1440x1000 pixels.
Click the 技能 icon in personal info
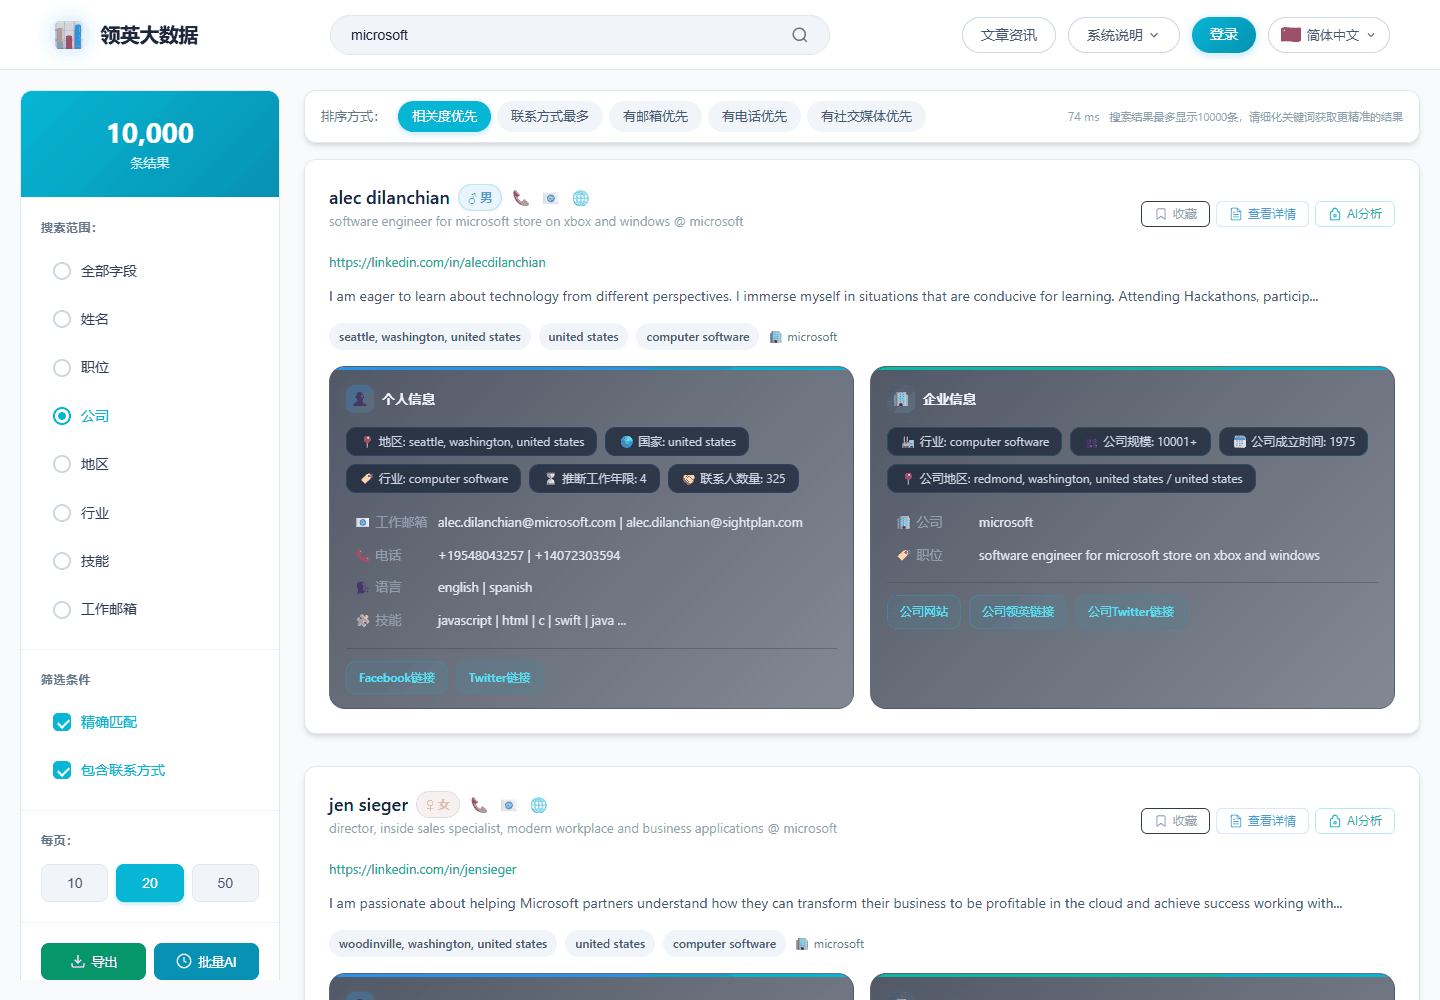coord(363,620)
